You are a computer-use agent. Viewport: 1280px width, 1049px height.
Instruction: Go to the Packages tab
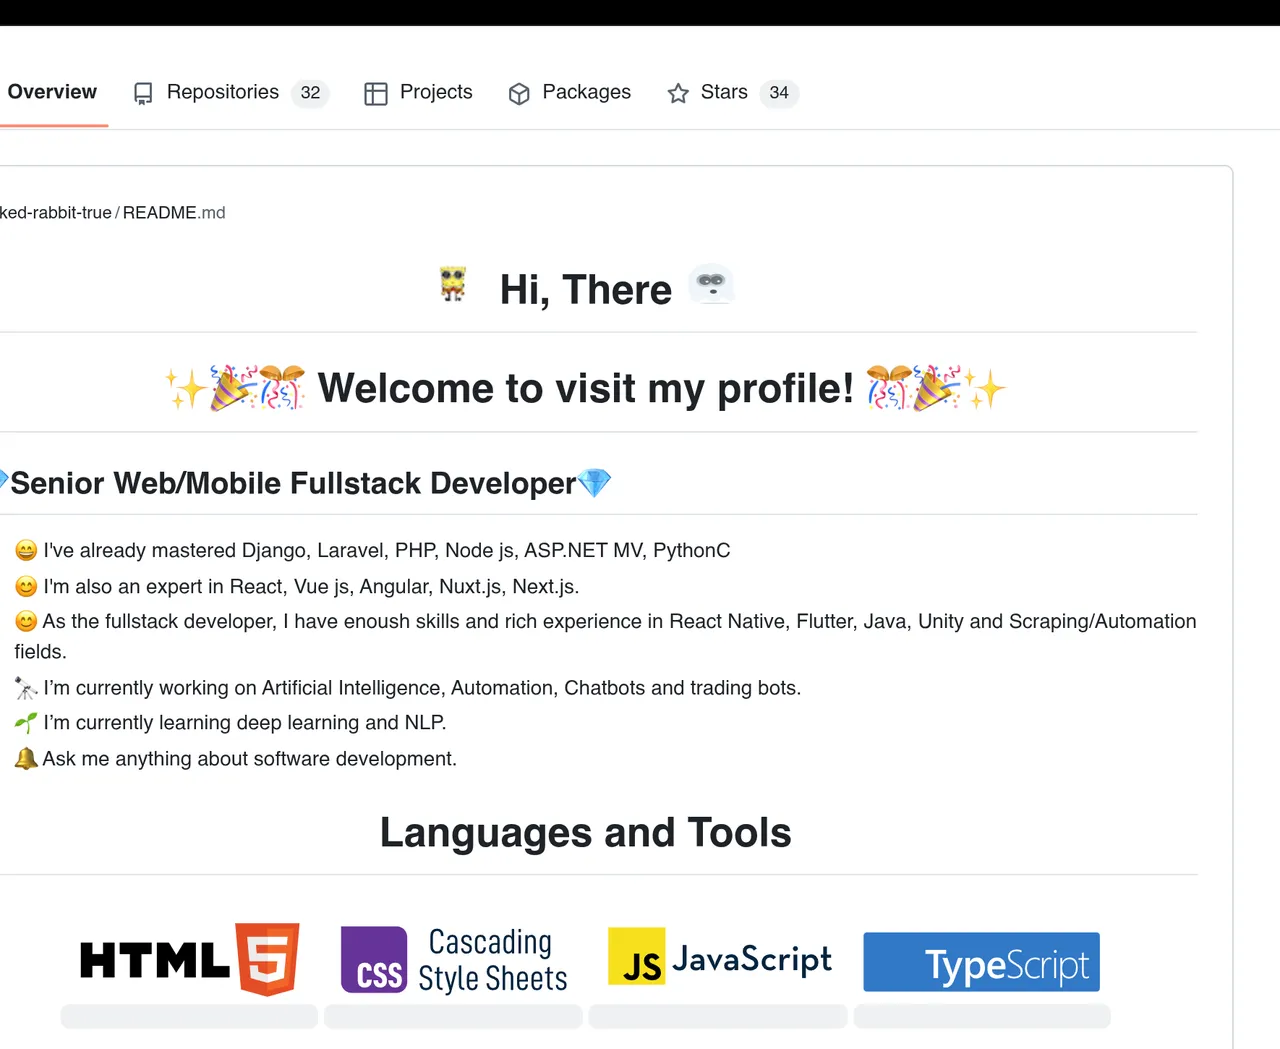[569, 92]
